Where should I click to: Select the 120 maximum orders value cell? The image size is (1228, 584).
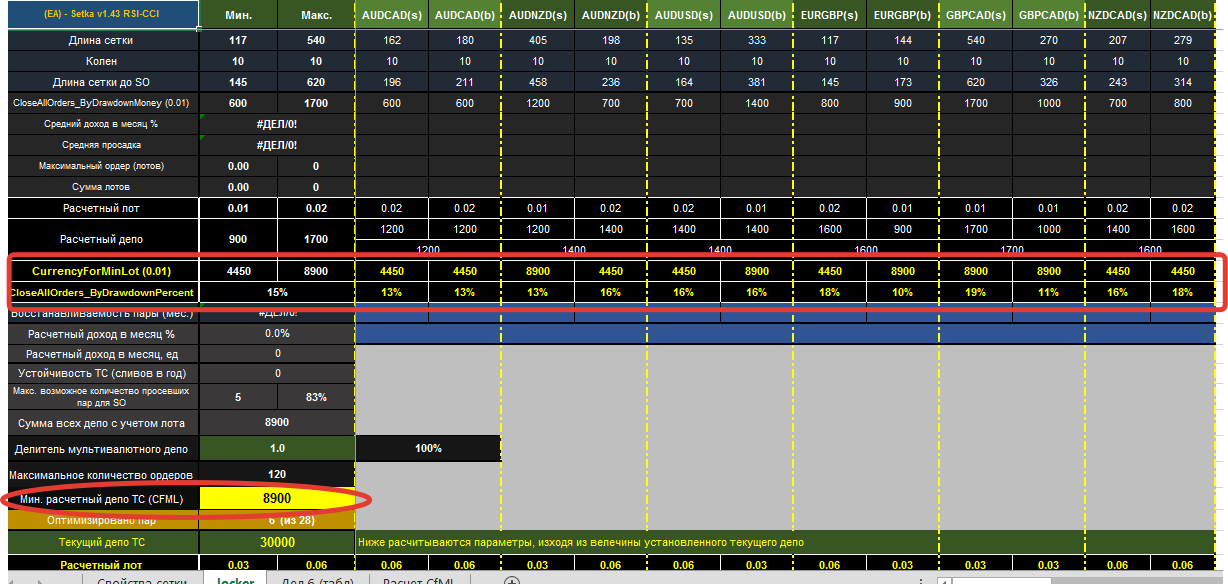(x=277, y=474)
